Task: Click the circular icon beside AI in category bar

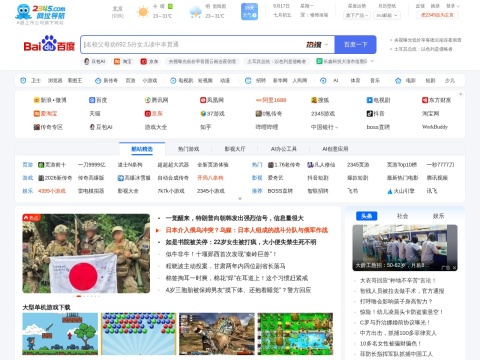Action: tap(323, 80)
